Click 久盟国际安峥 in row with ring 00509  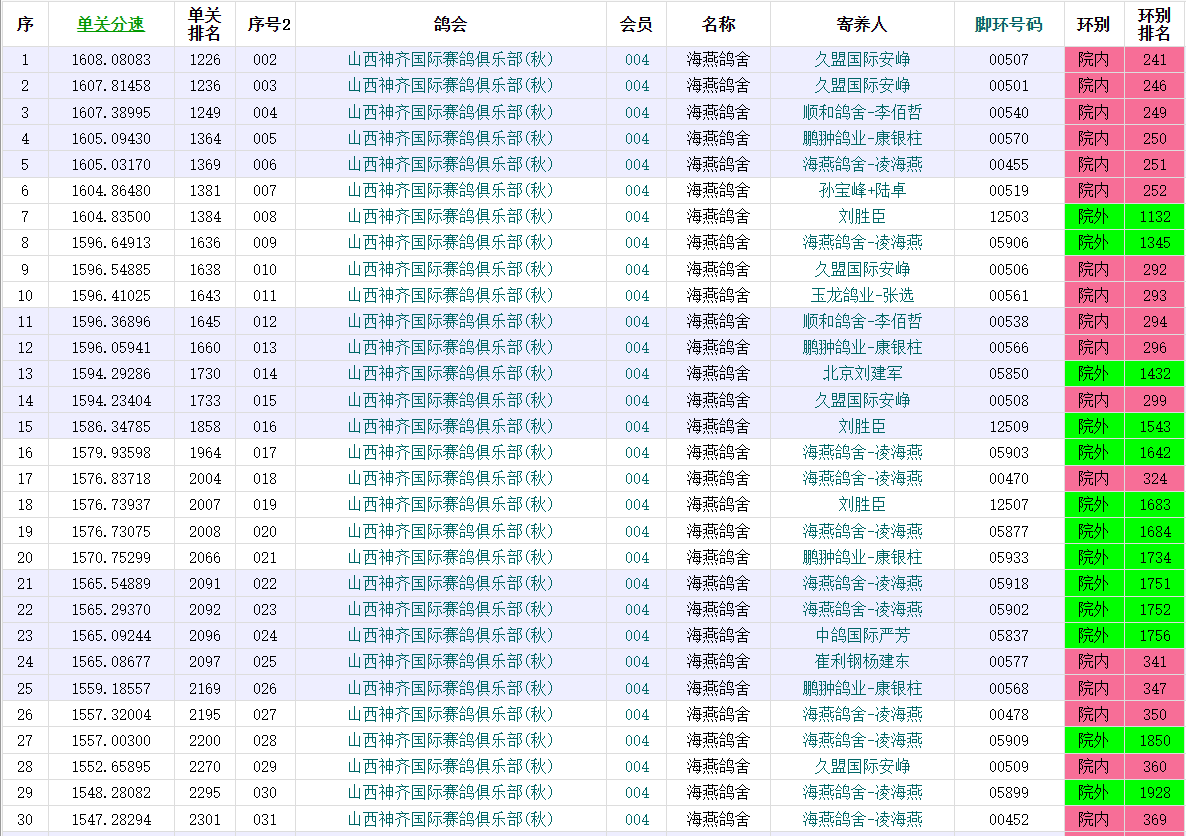click(862, 767)
